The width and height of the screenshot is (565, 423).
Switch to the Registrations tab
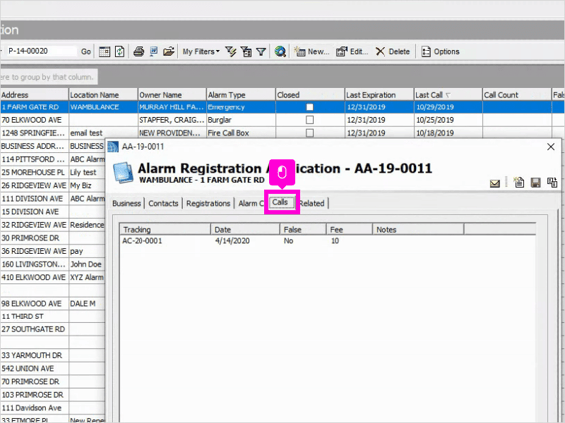click(x=208, y=203)
